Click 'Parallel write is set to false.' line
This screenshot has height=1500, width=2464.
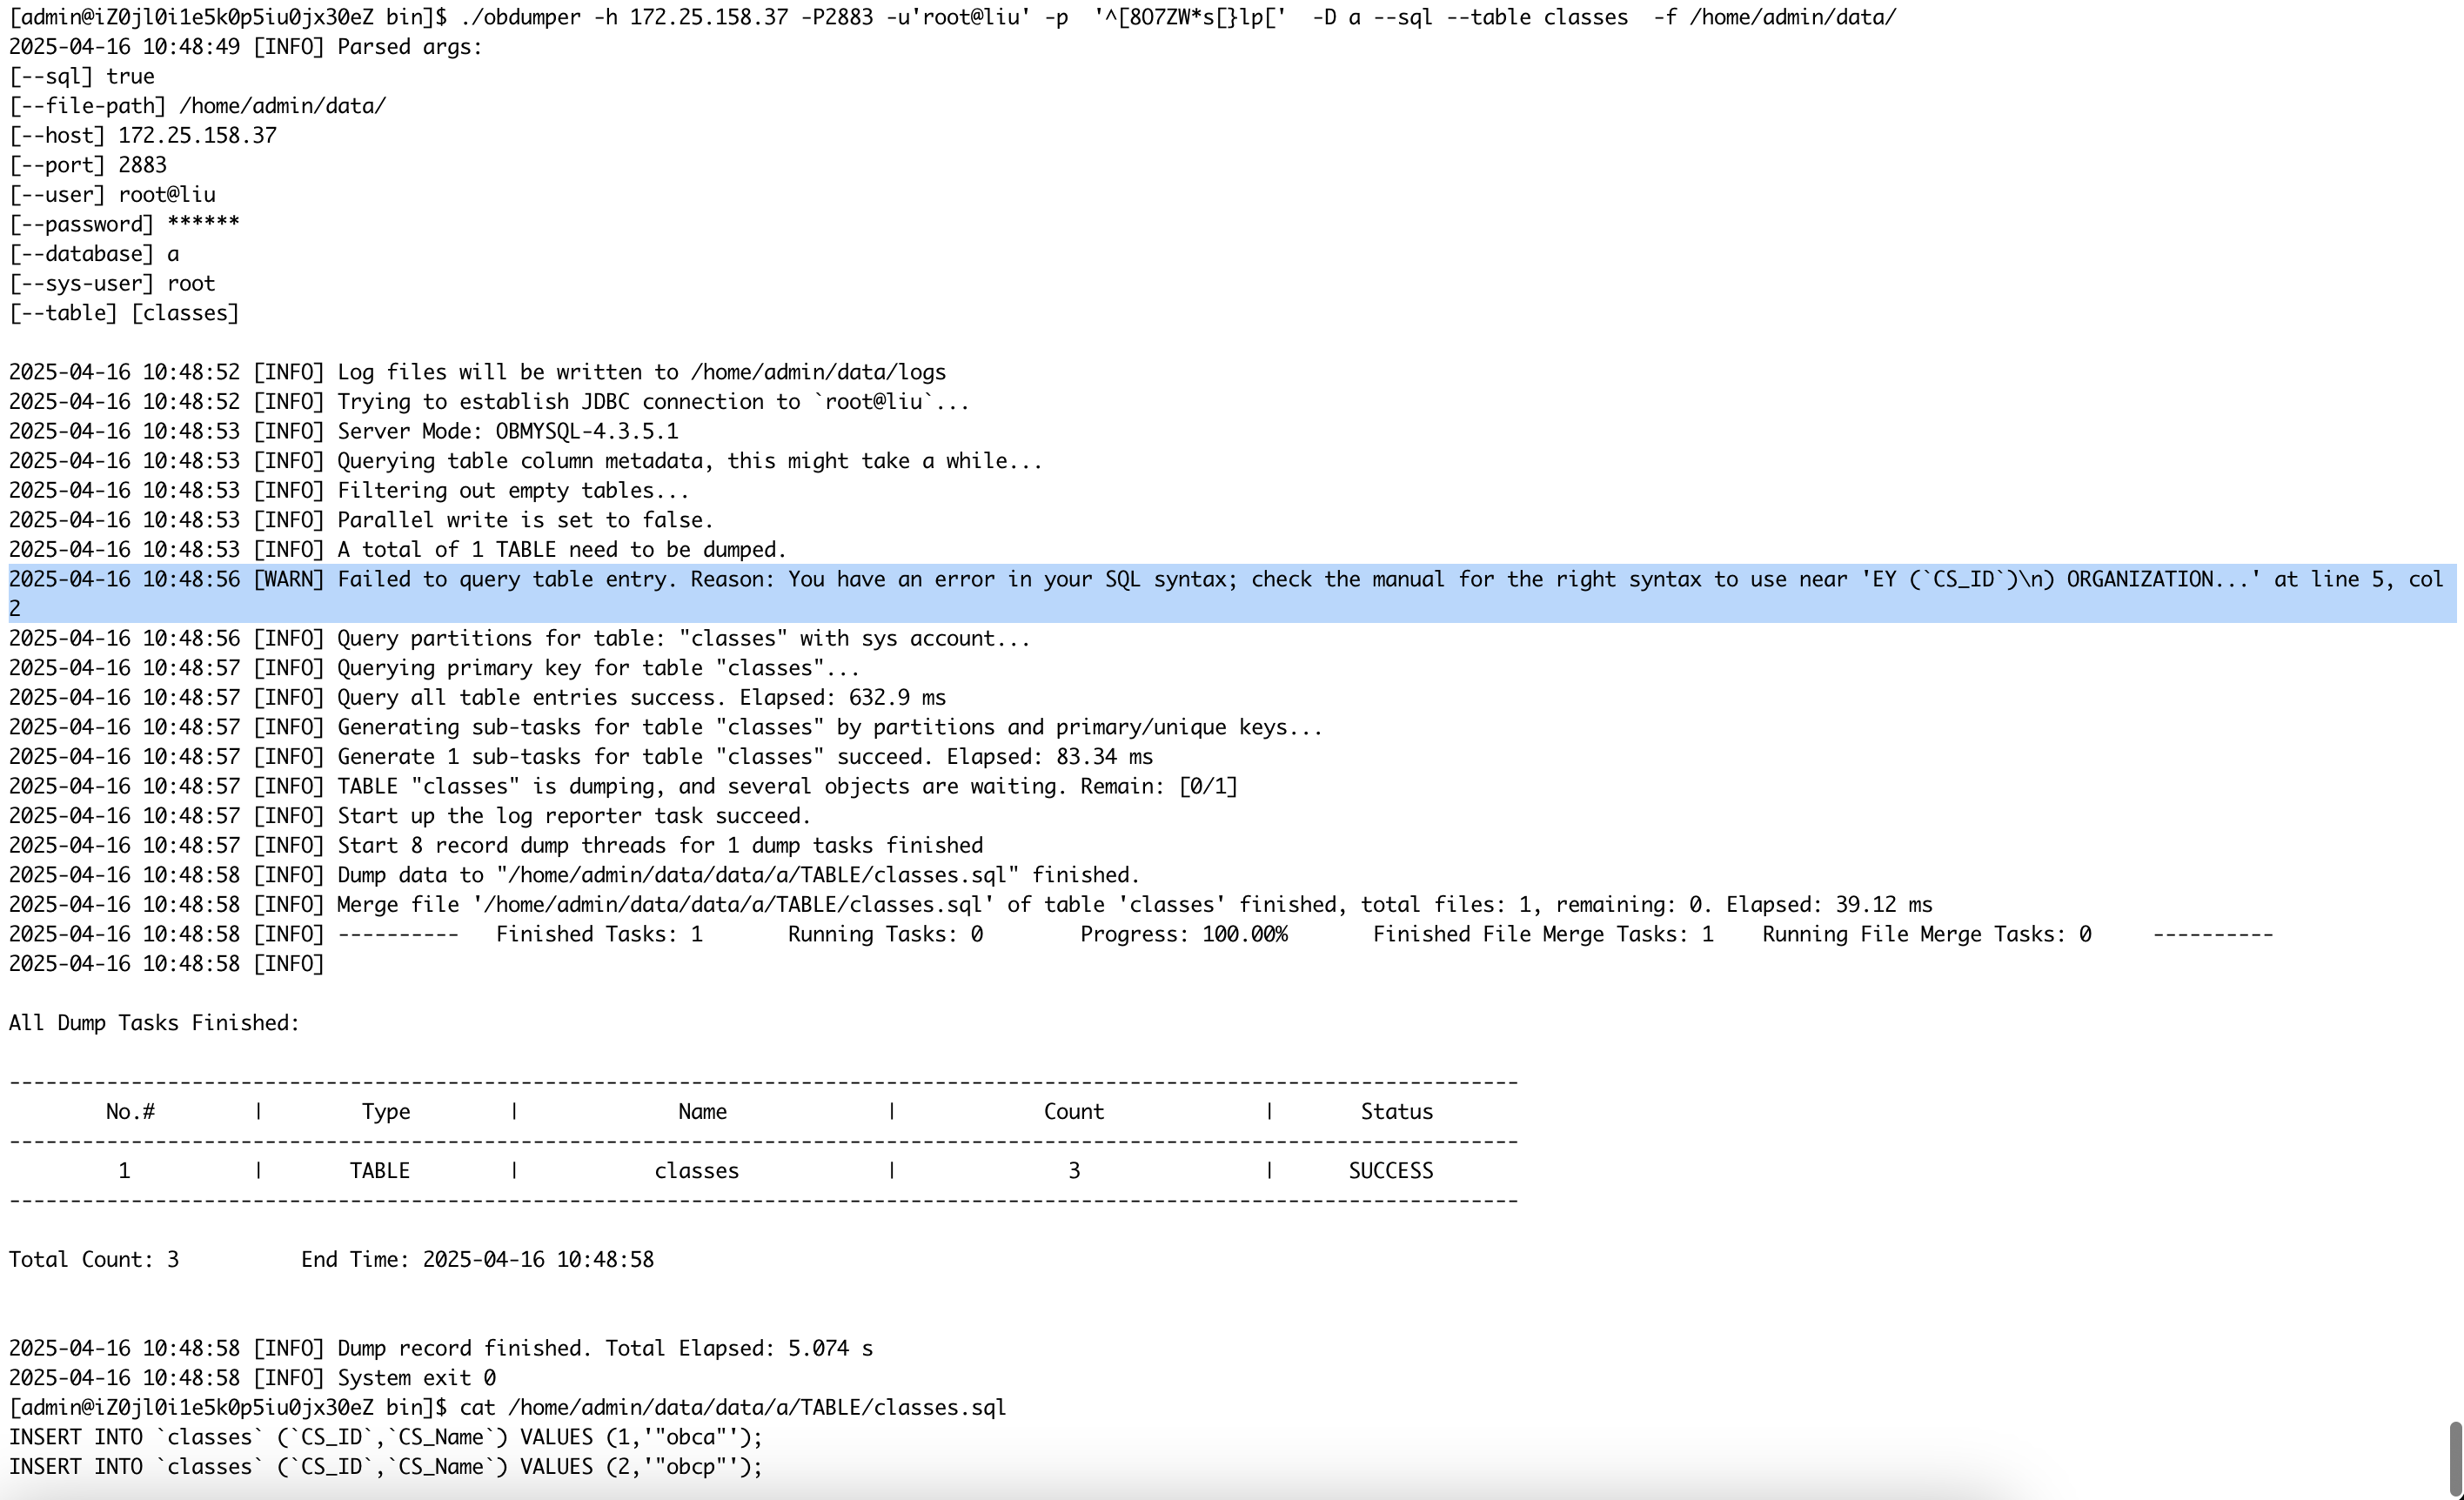point(362,520)
